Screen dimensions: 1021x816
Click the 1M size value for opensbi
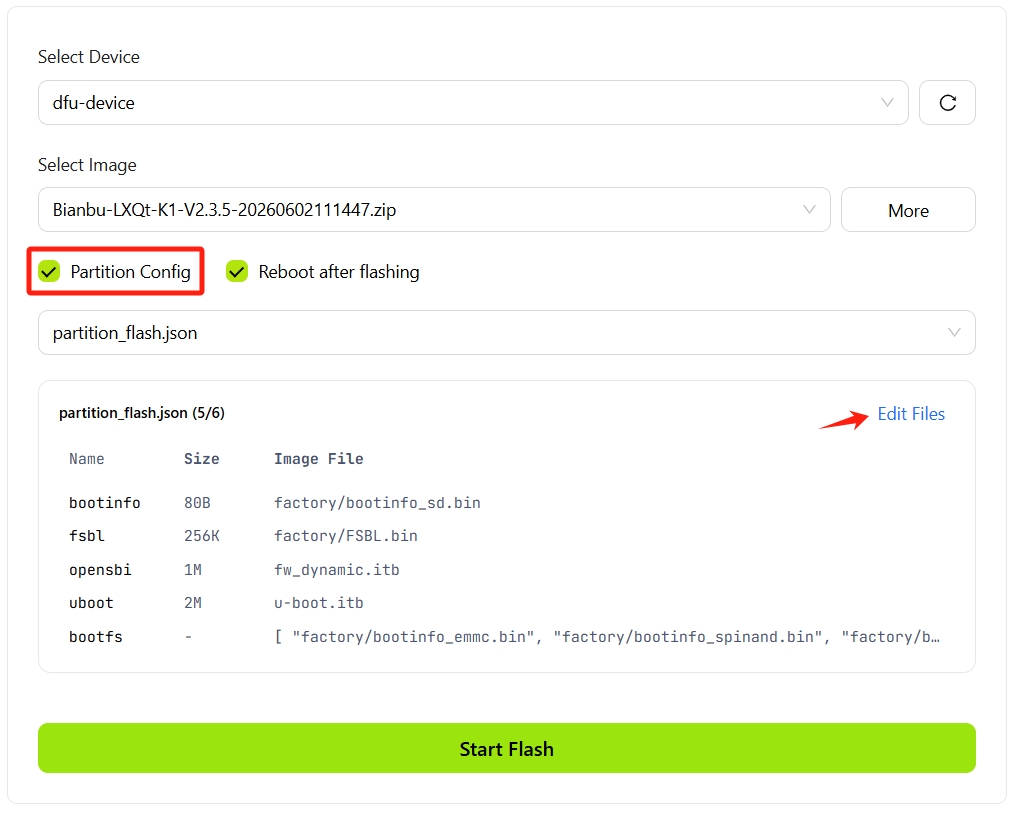click(193, 570)
